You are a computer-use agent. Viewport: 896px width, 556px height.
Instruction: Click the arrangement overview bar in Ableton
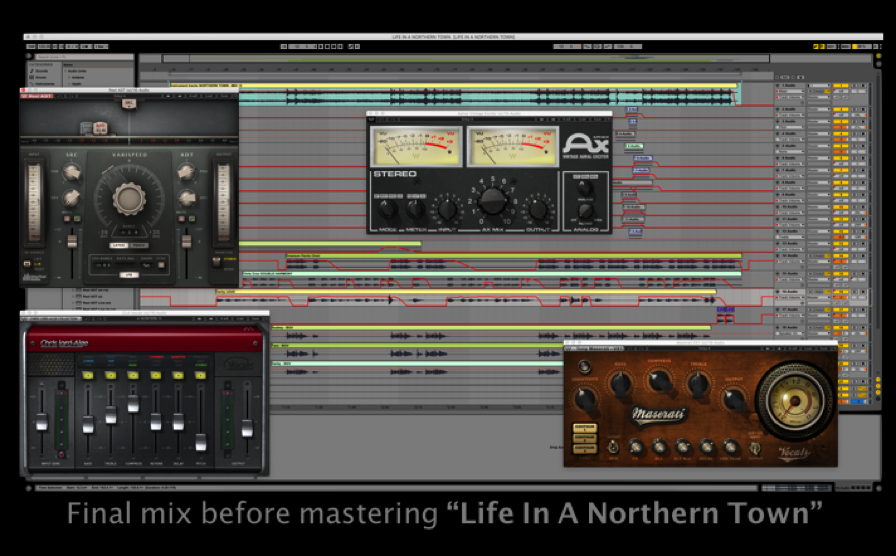coord(466,58)
